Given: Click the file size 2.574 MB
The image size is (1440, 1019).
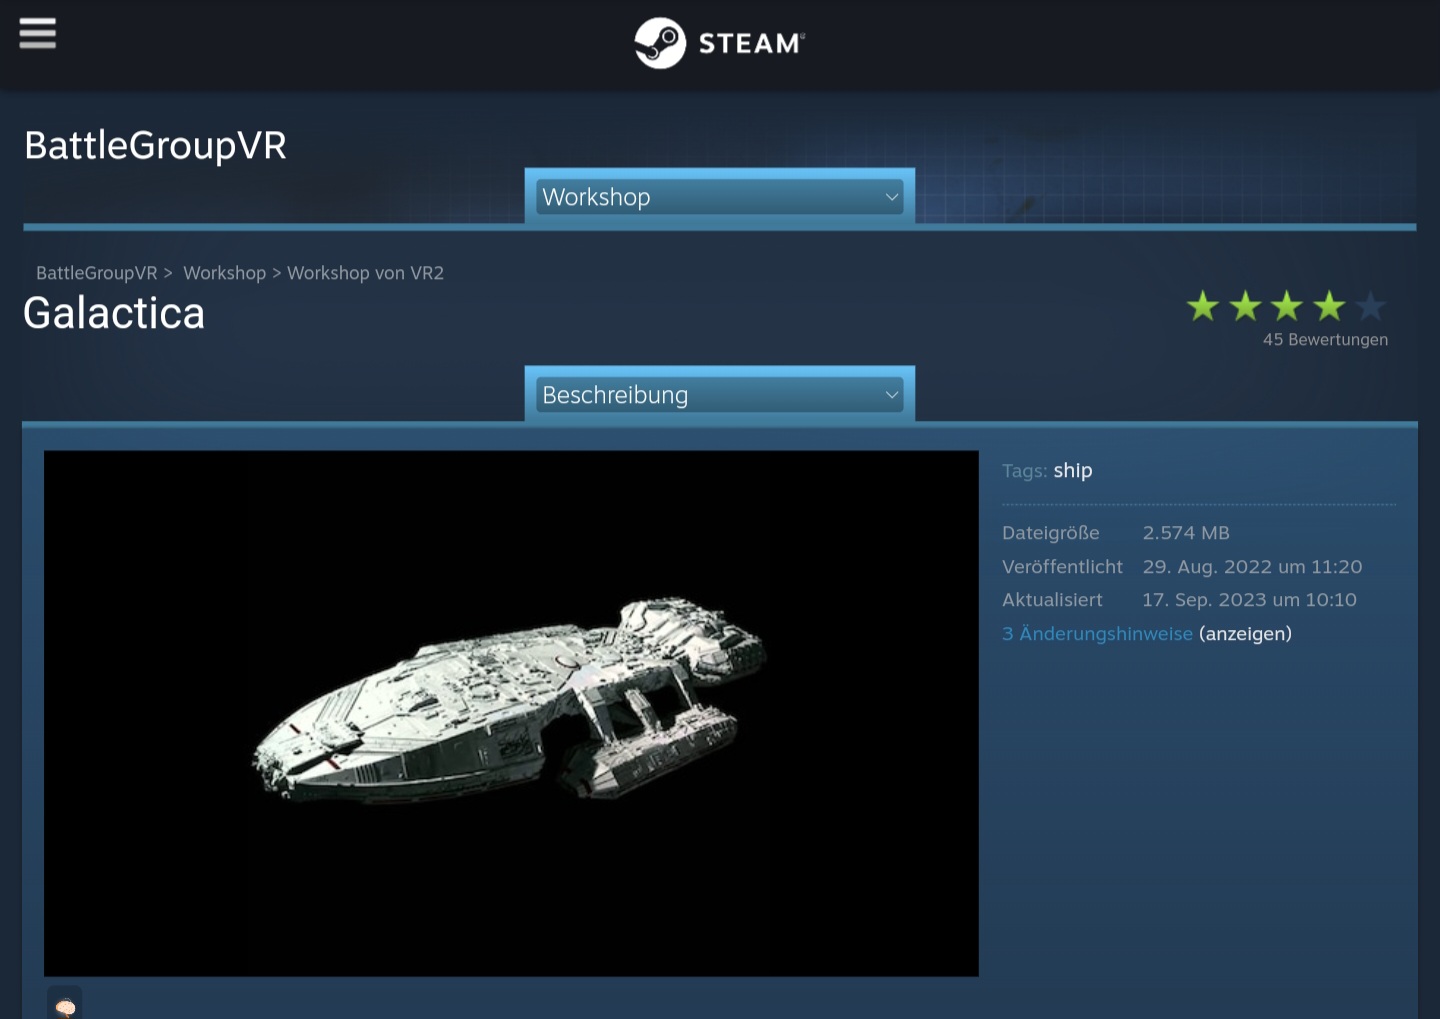Looking at the screenshot, I should 1186,533.
